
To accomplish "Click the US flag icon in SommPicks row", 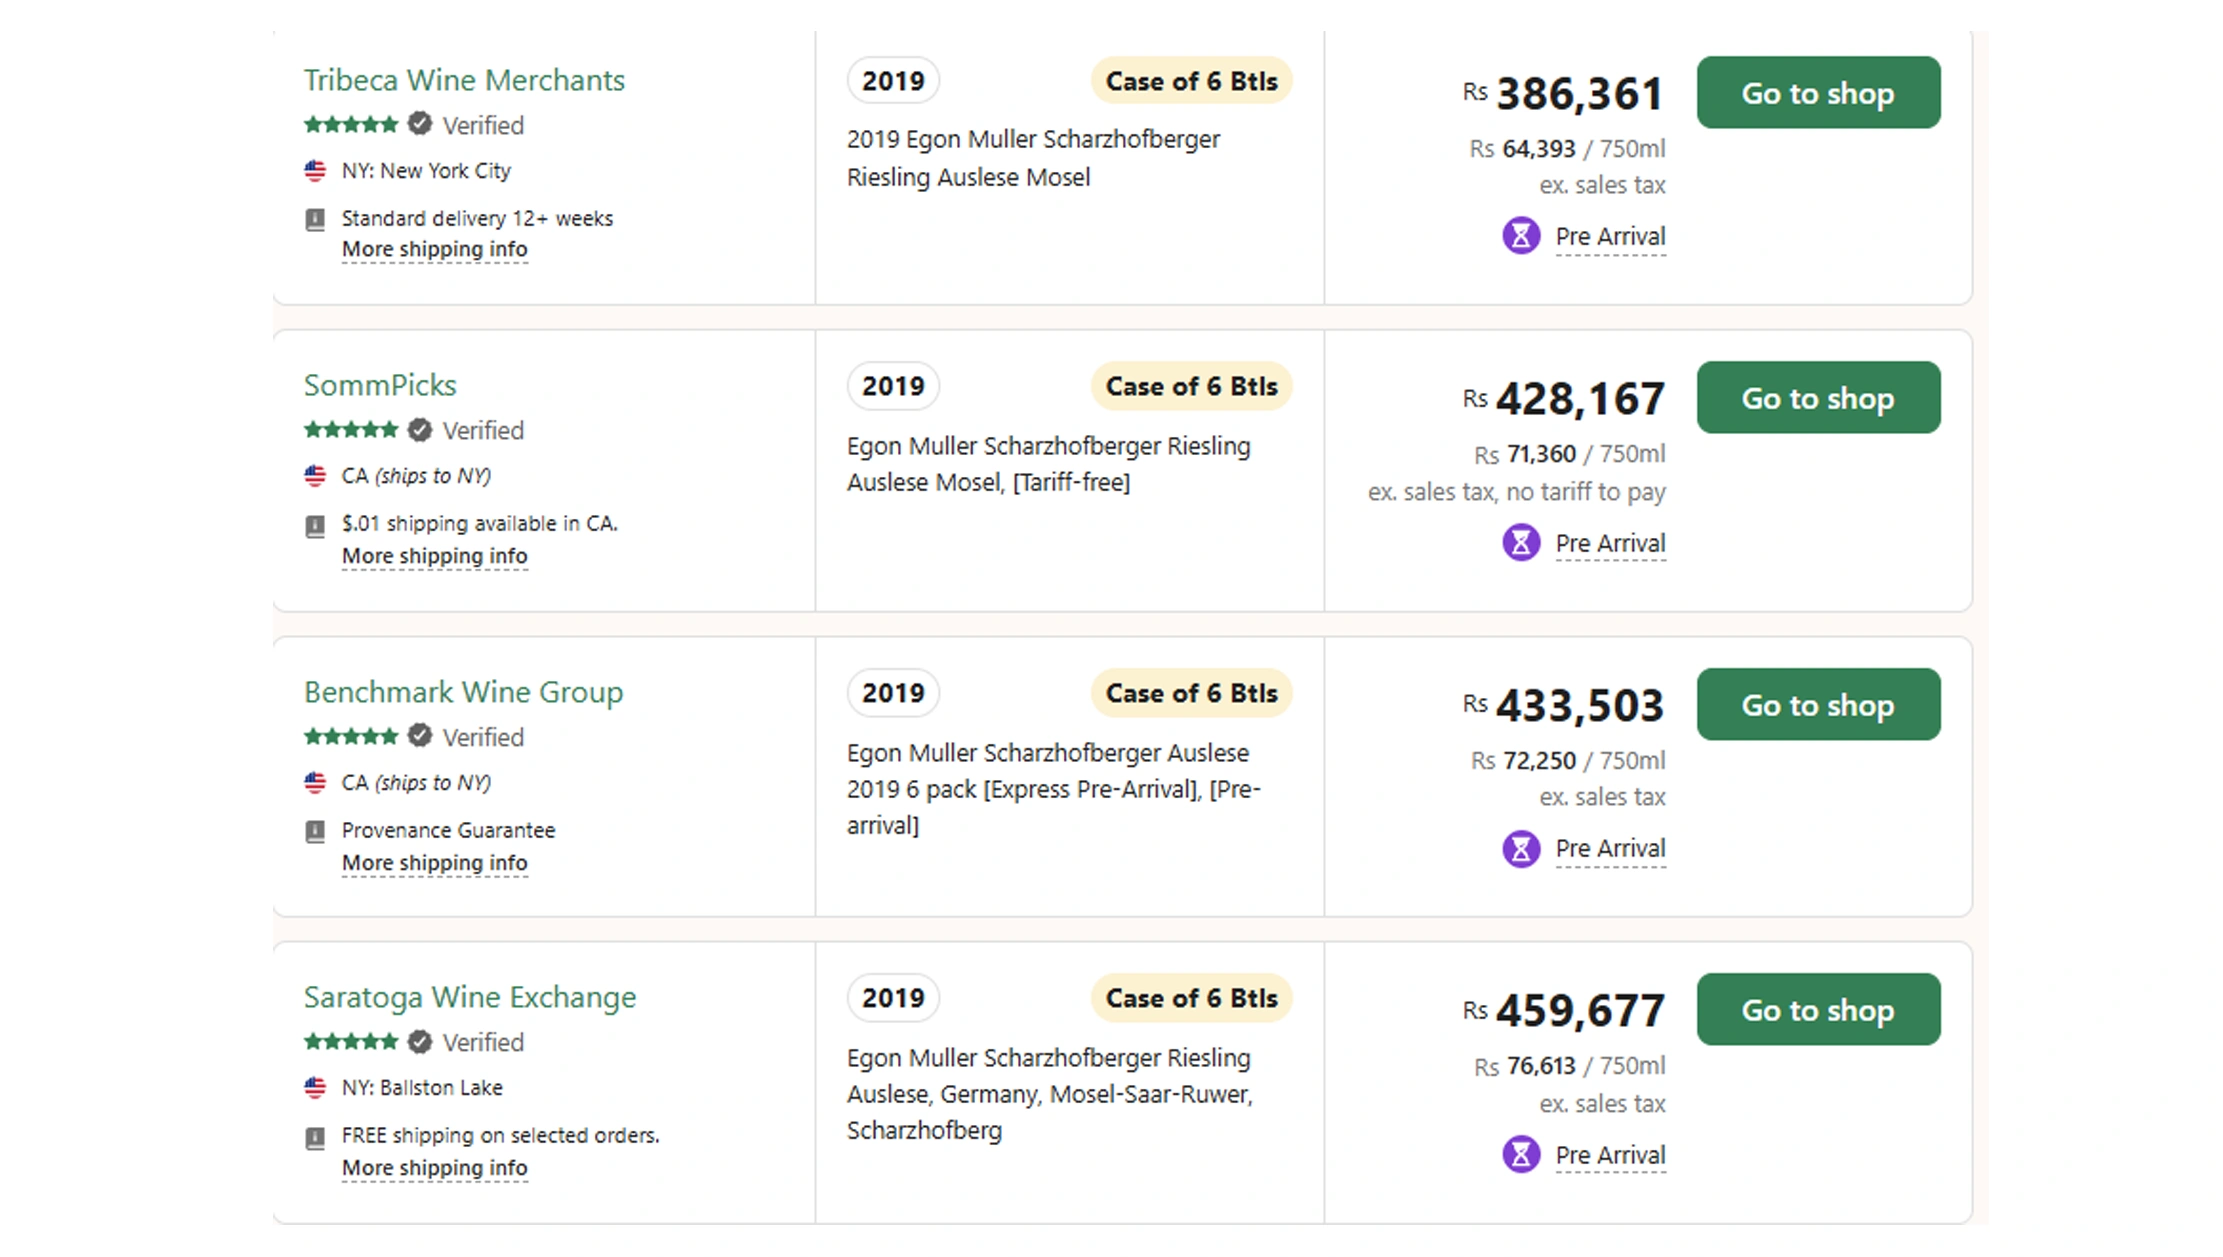I will 315,476.
